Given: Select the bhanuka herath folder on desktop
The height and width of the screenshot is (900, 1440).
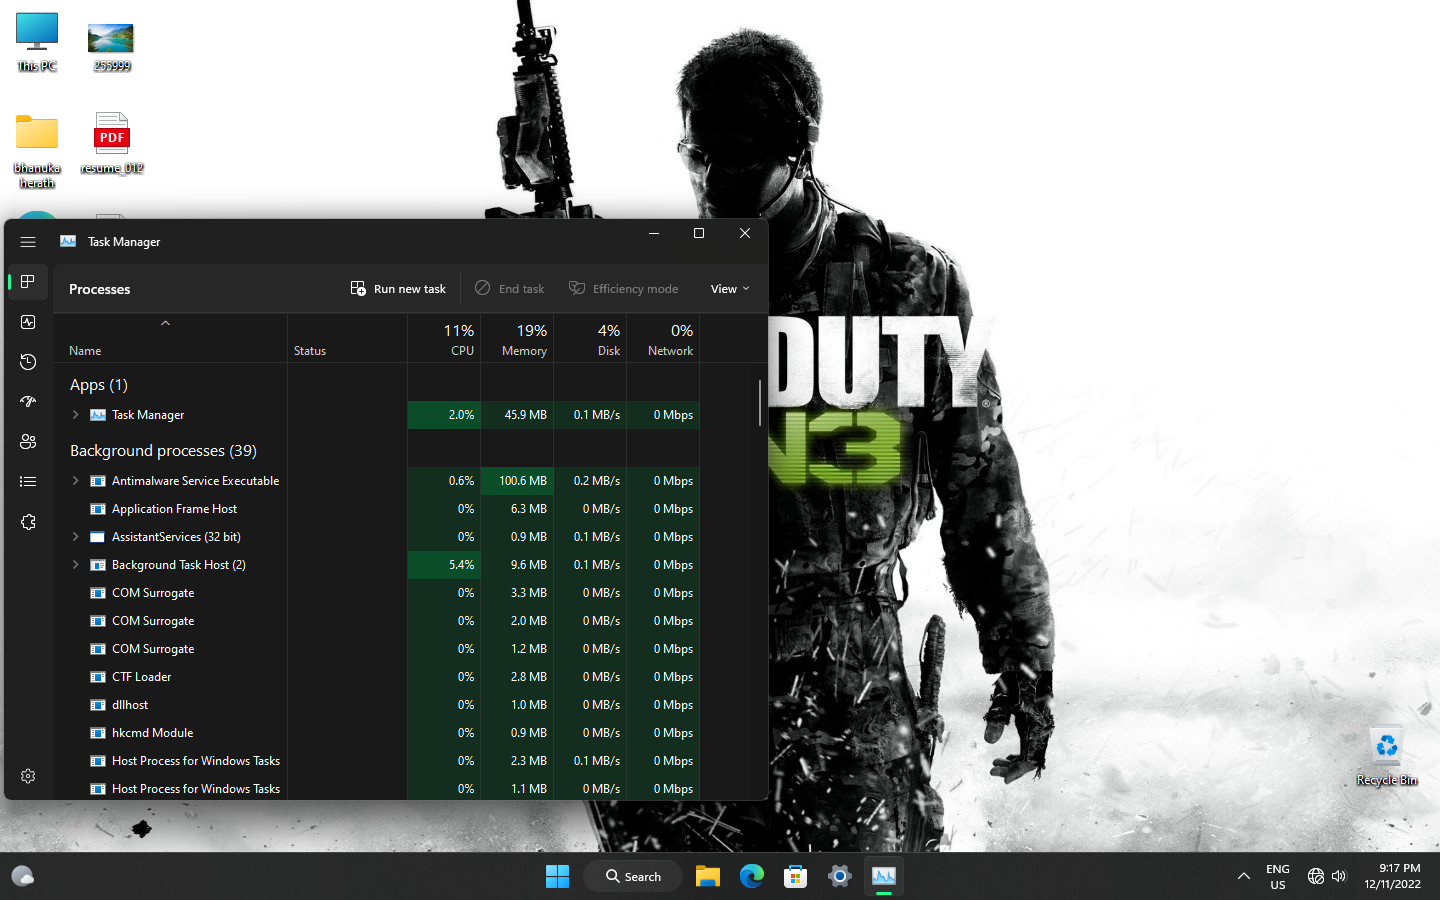Looking at the screenshot, I should click(x=37, y=150).
